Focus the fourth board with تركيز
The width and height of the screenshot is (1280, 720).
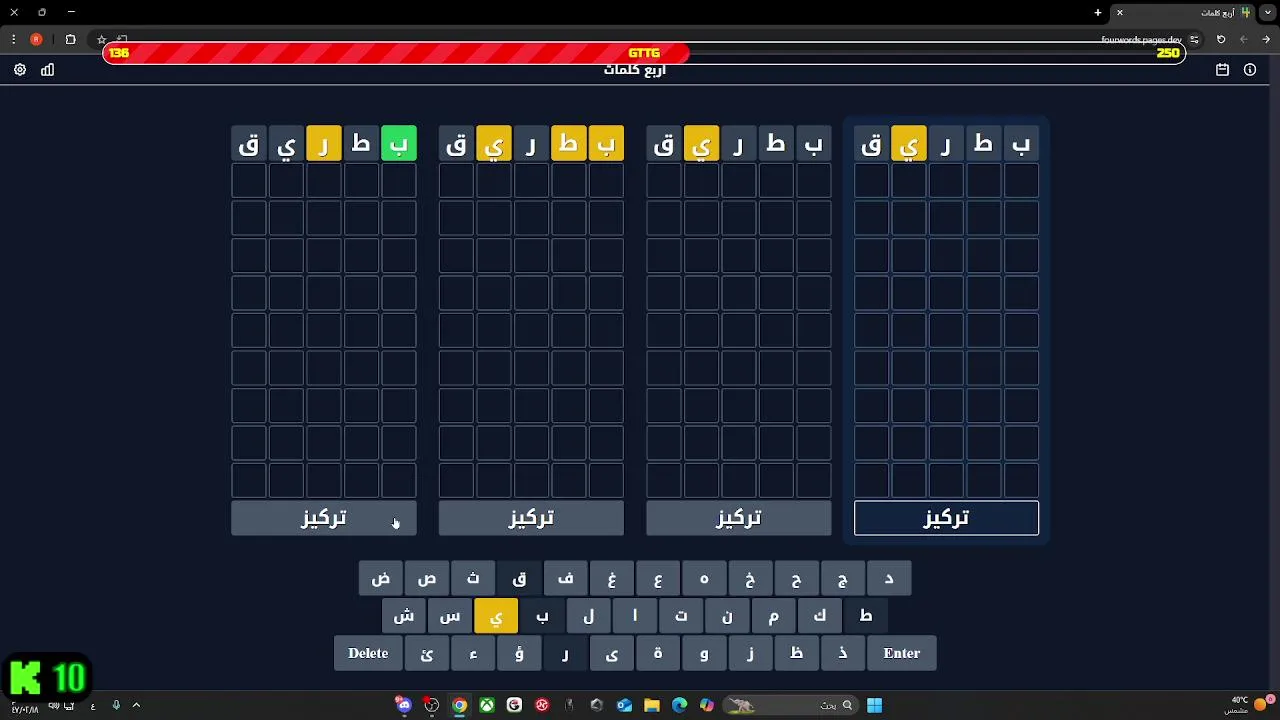click(x=946, y=518)
